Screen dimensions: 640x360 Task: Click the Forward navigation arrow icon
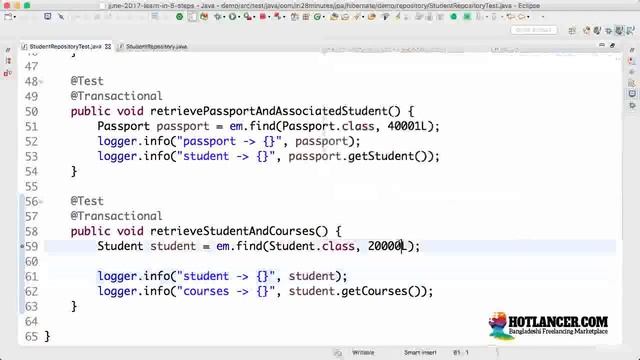point(522,17)
